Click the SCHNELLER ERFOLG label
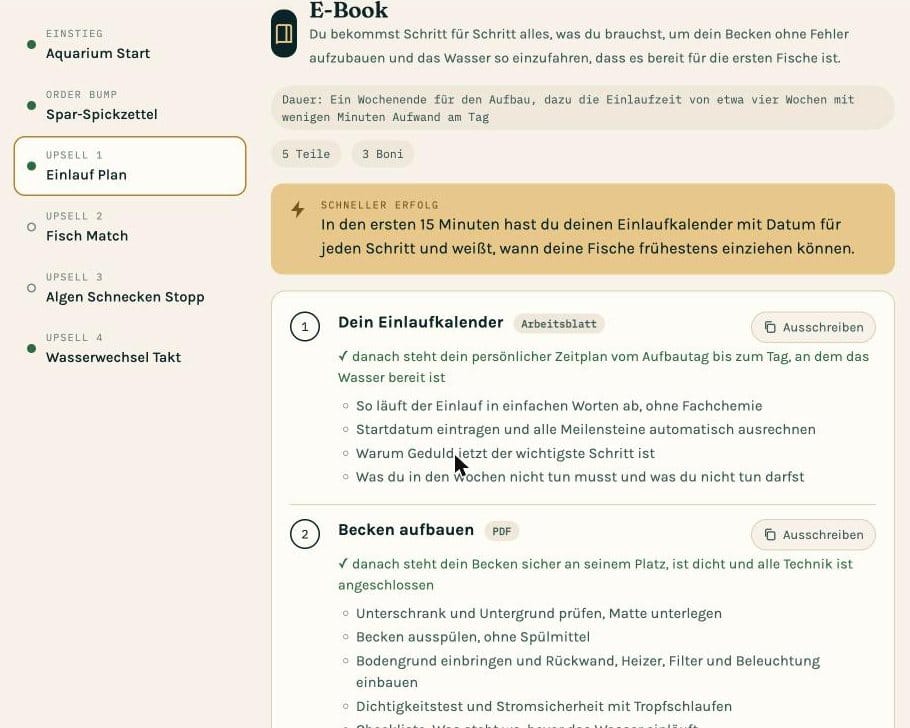Viewport: 910px width, 728px height. click(380, 205)
